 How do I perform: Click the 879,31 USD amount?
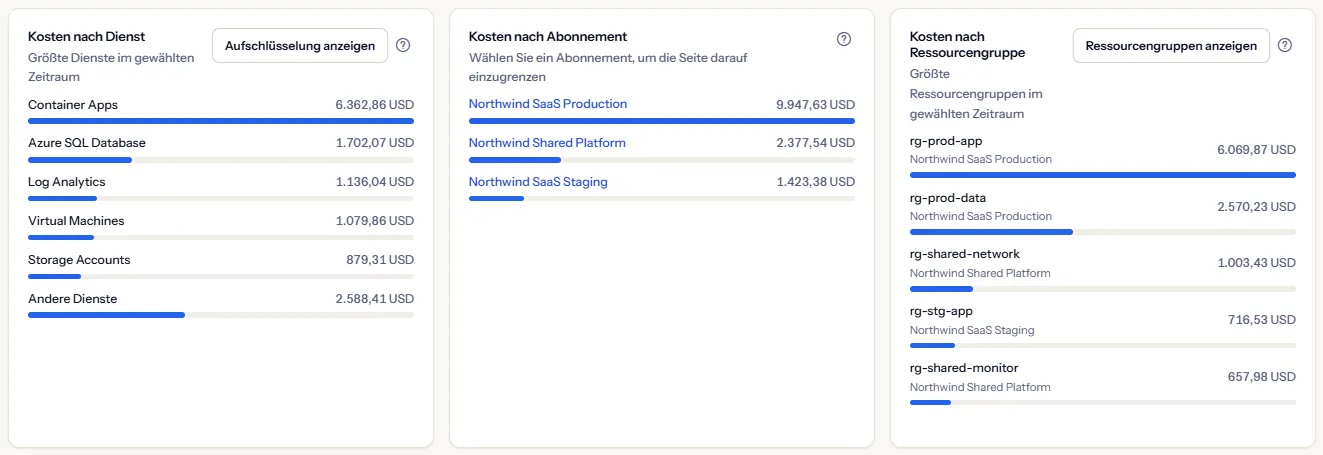coord(380,260)
